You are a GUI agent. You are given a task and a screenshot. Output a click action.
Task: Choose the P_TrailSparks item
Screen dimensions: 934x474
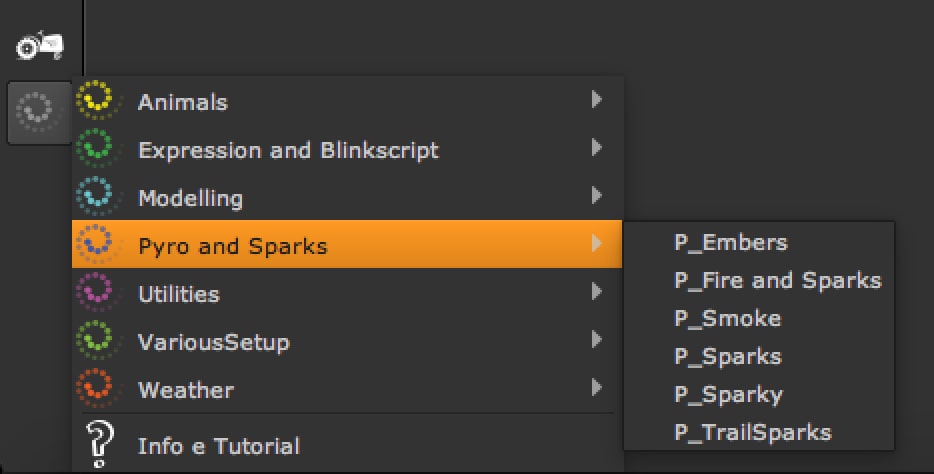click(x=752, y=433)
